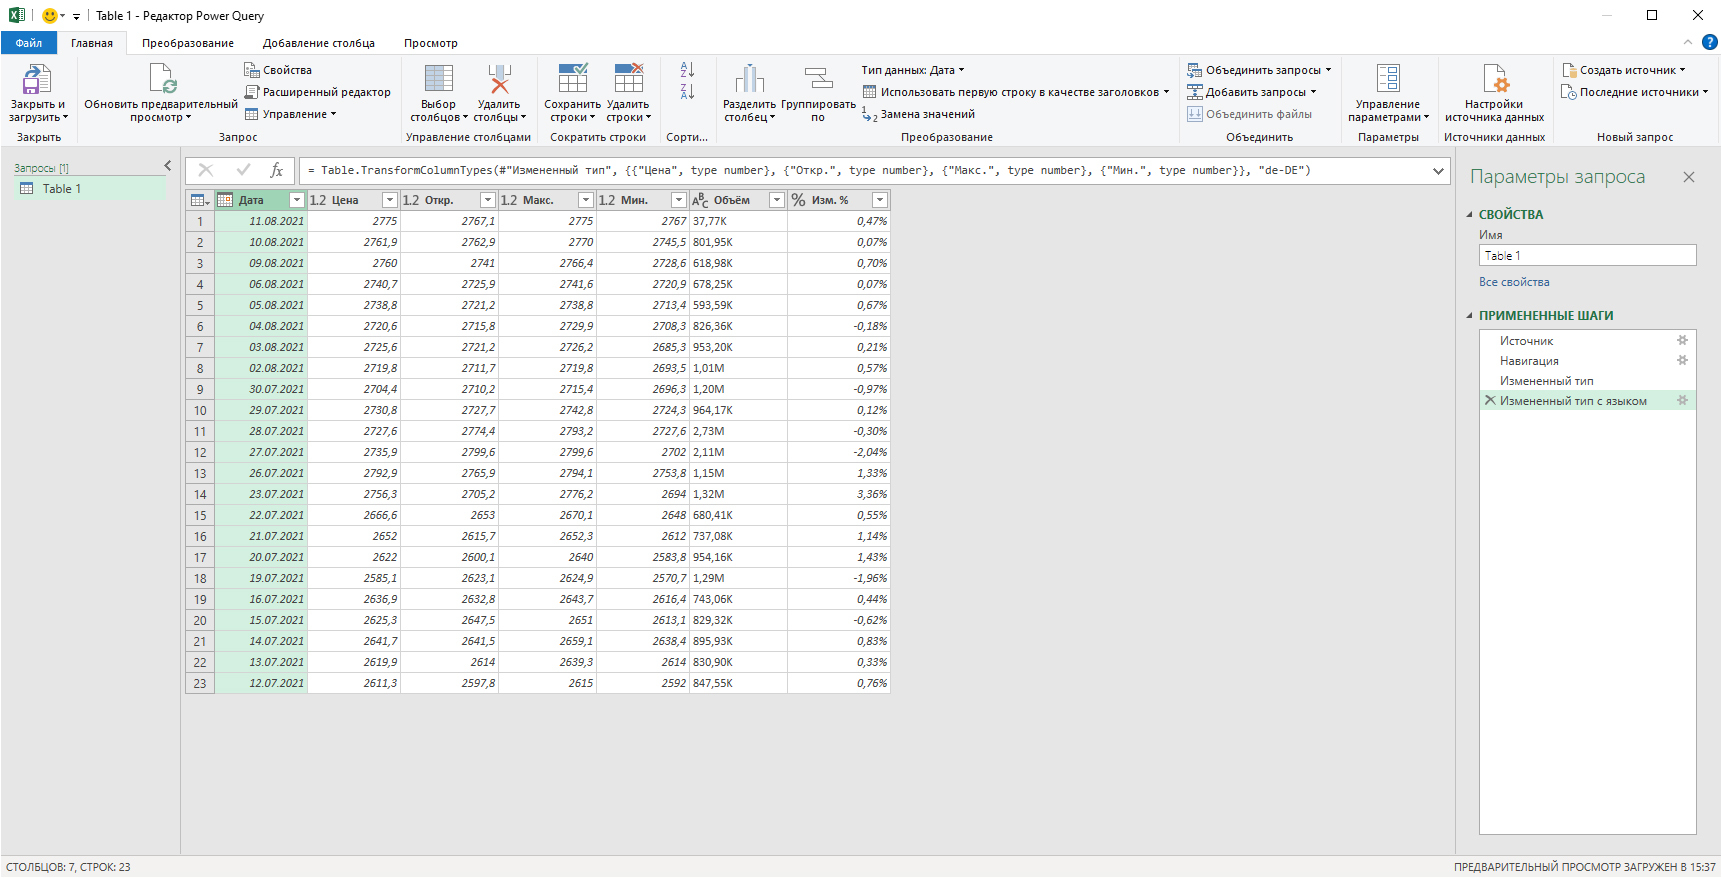Image resolution: width=1722 pixels, height=878 pixels.
Task: Click the Имя field containing Table 1
Action: click(1588, 256)
